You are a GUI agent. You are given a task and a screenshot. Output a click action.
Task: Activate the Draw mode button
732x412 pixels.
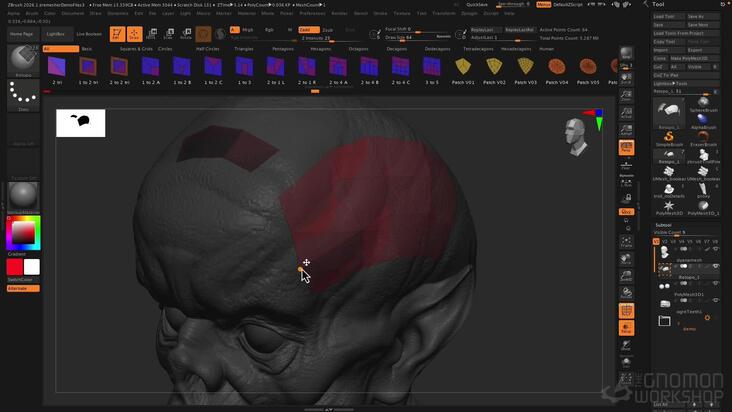click(x=134, y=34)
